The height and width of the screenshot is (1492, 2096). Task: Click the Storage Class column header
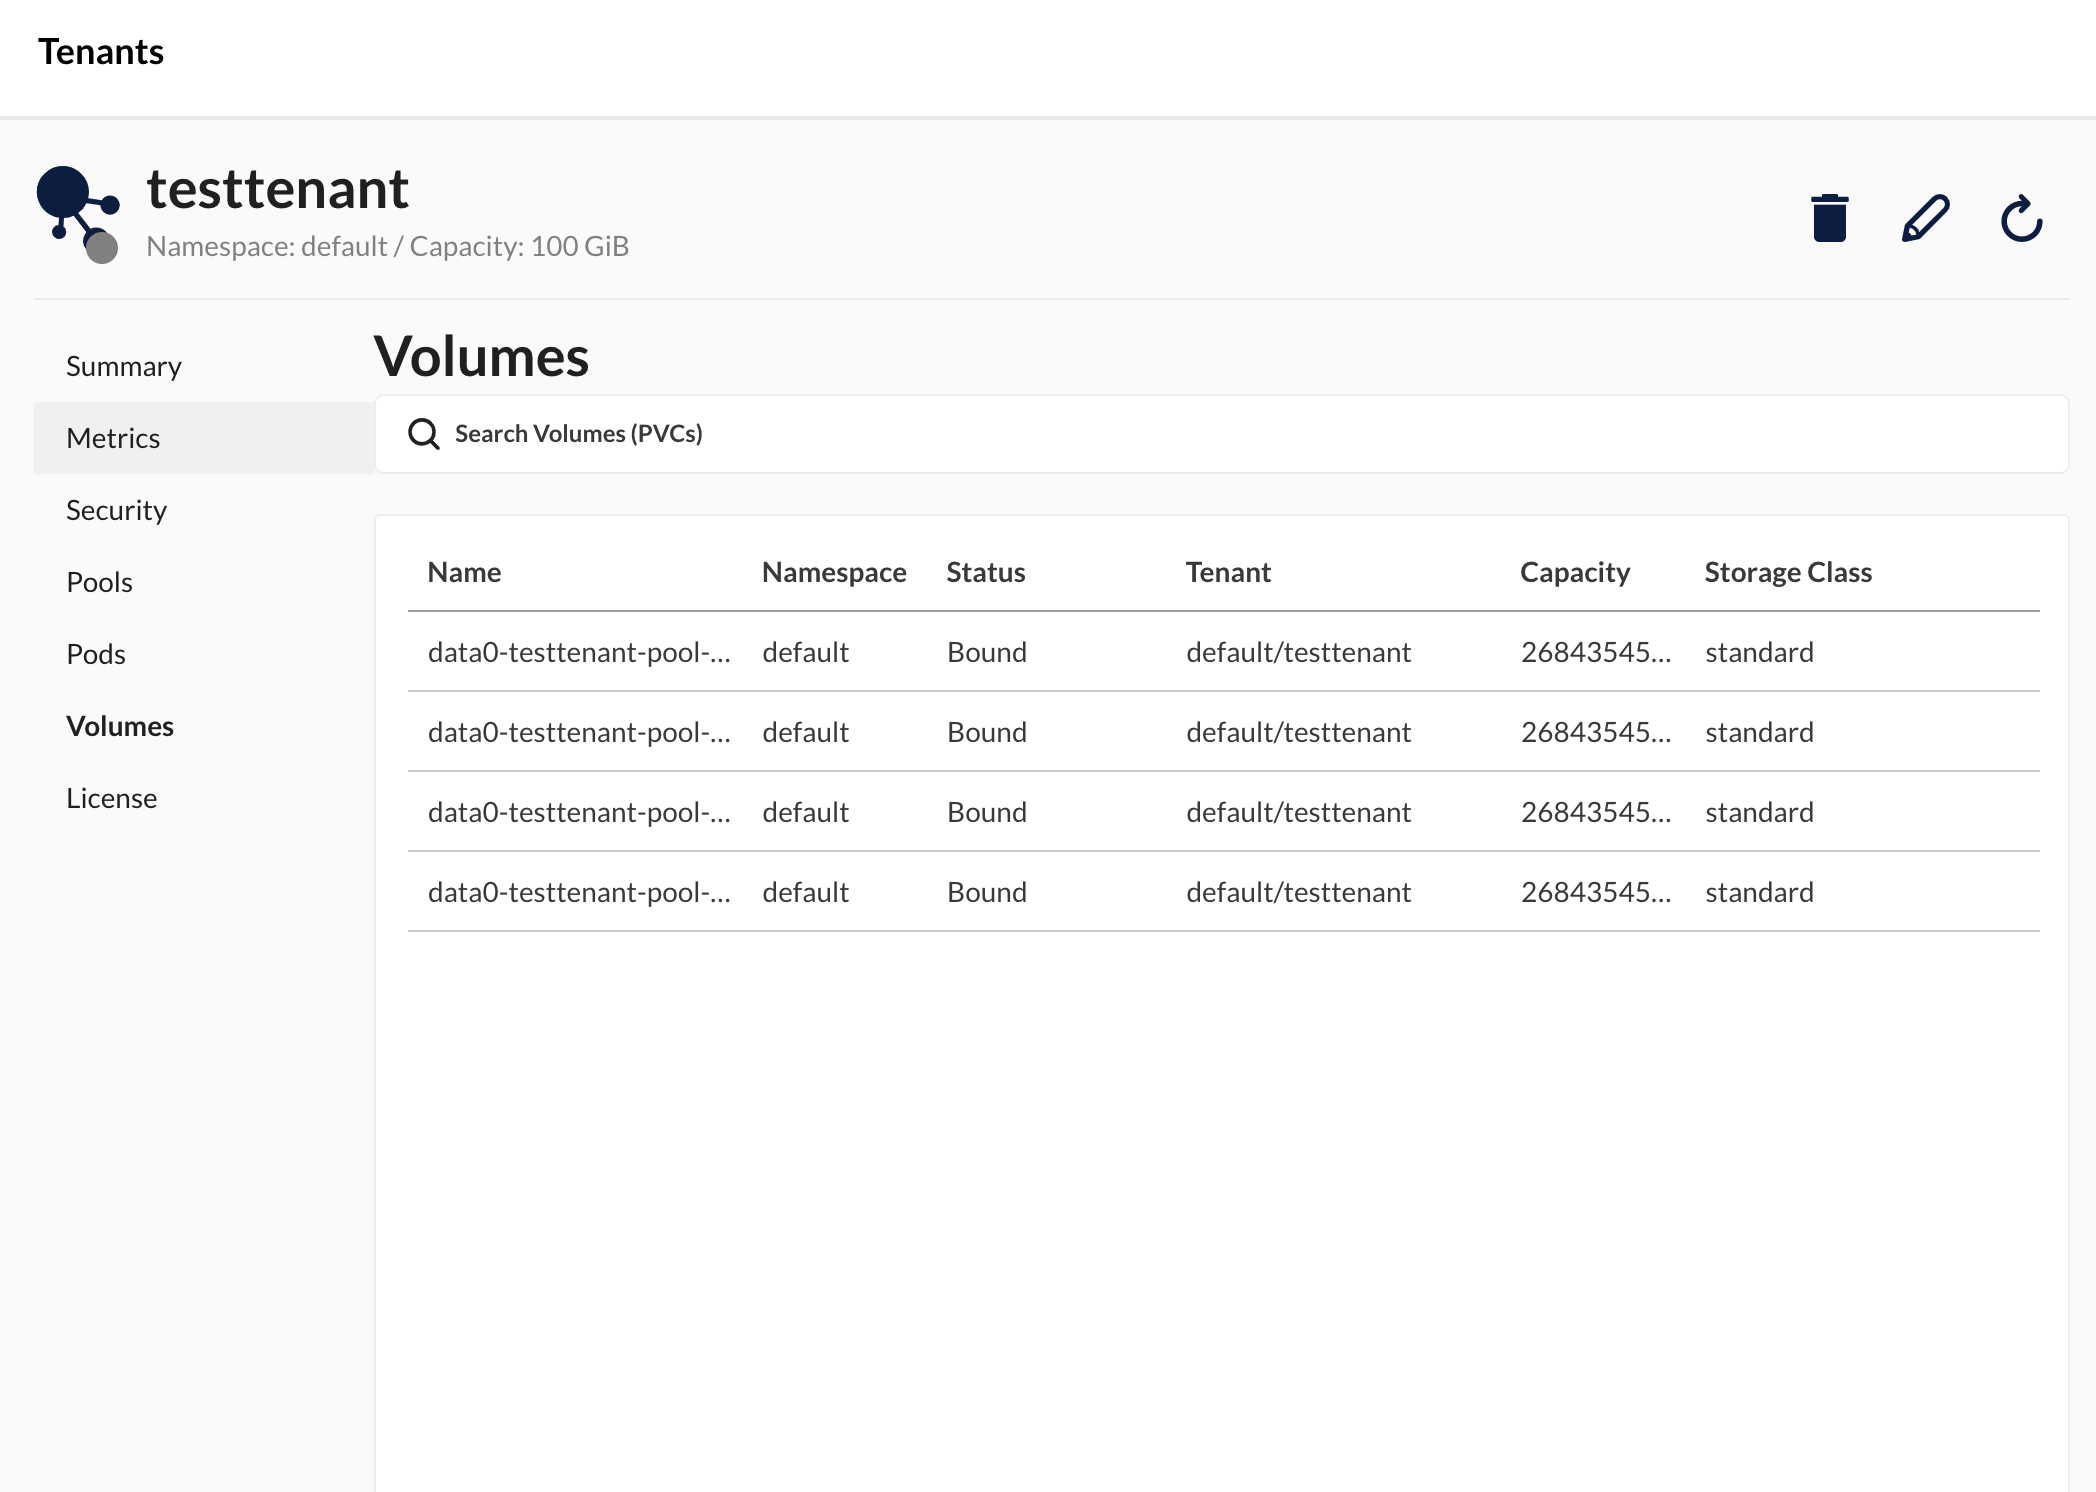tap(1787, 573)
